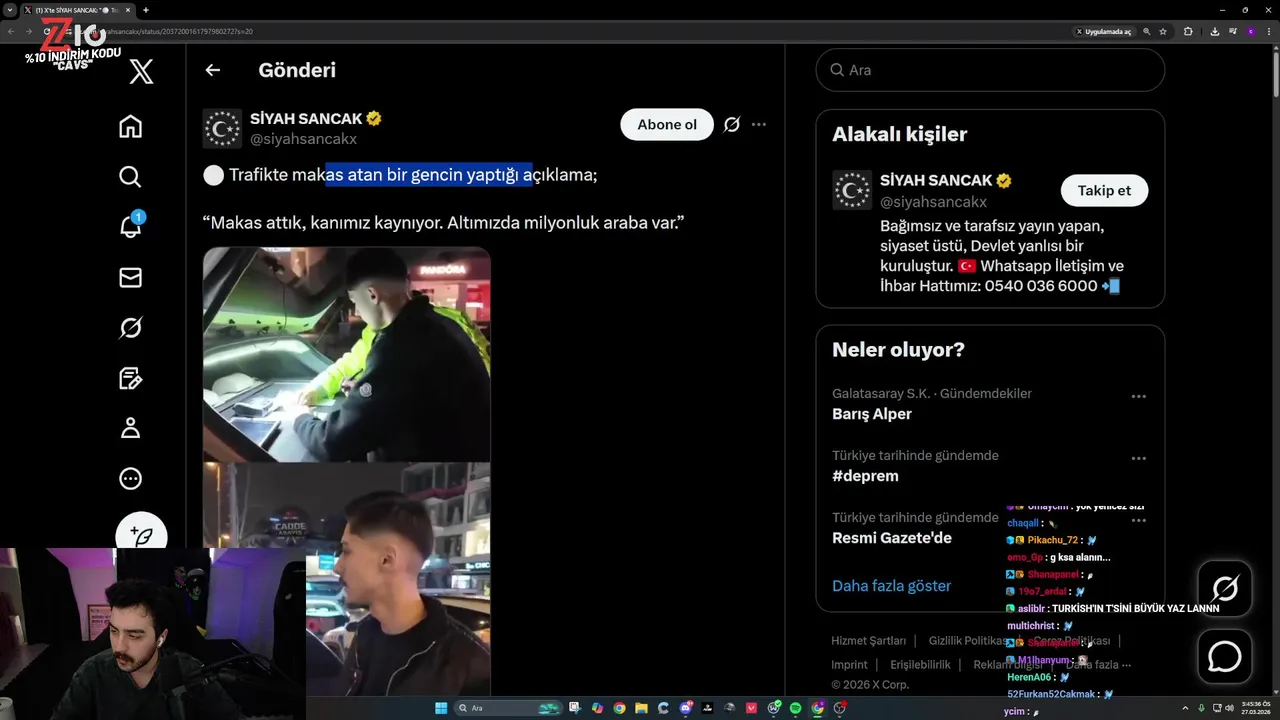Image resolution: width=1280 pixels, height=720 pixels.
Task: Open Chrome three-dot menu
Action: pos(1269,32)
